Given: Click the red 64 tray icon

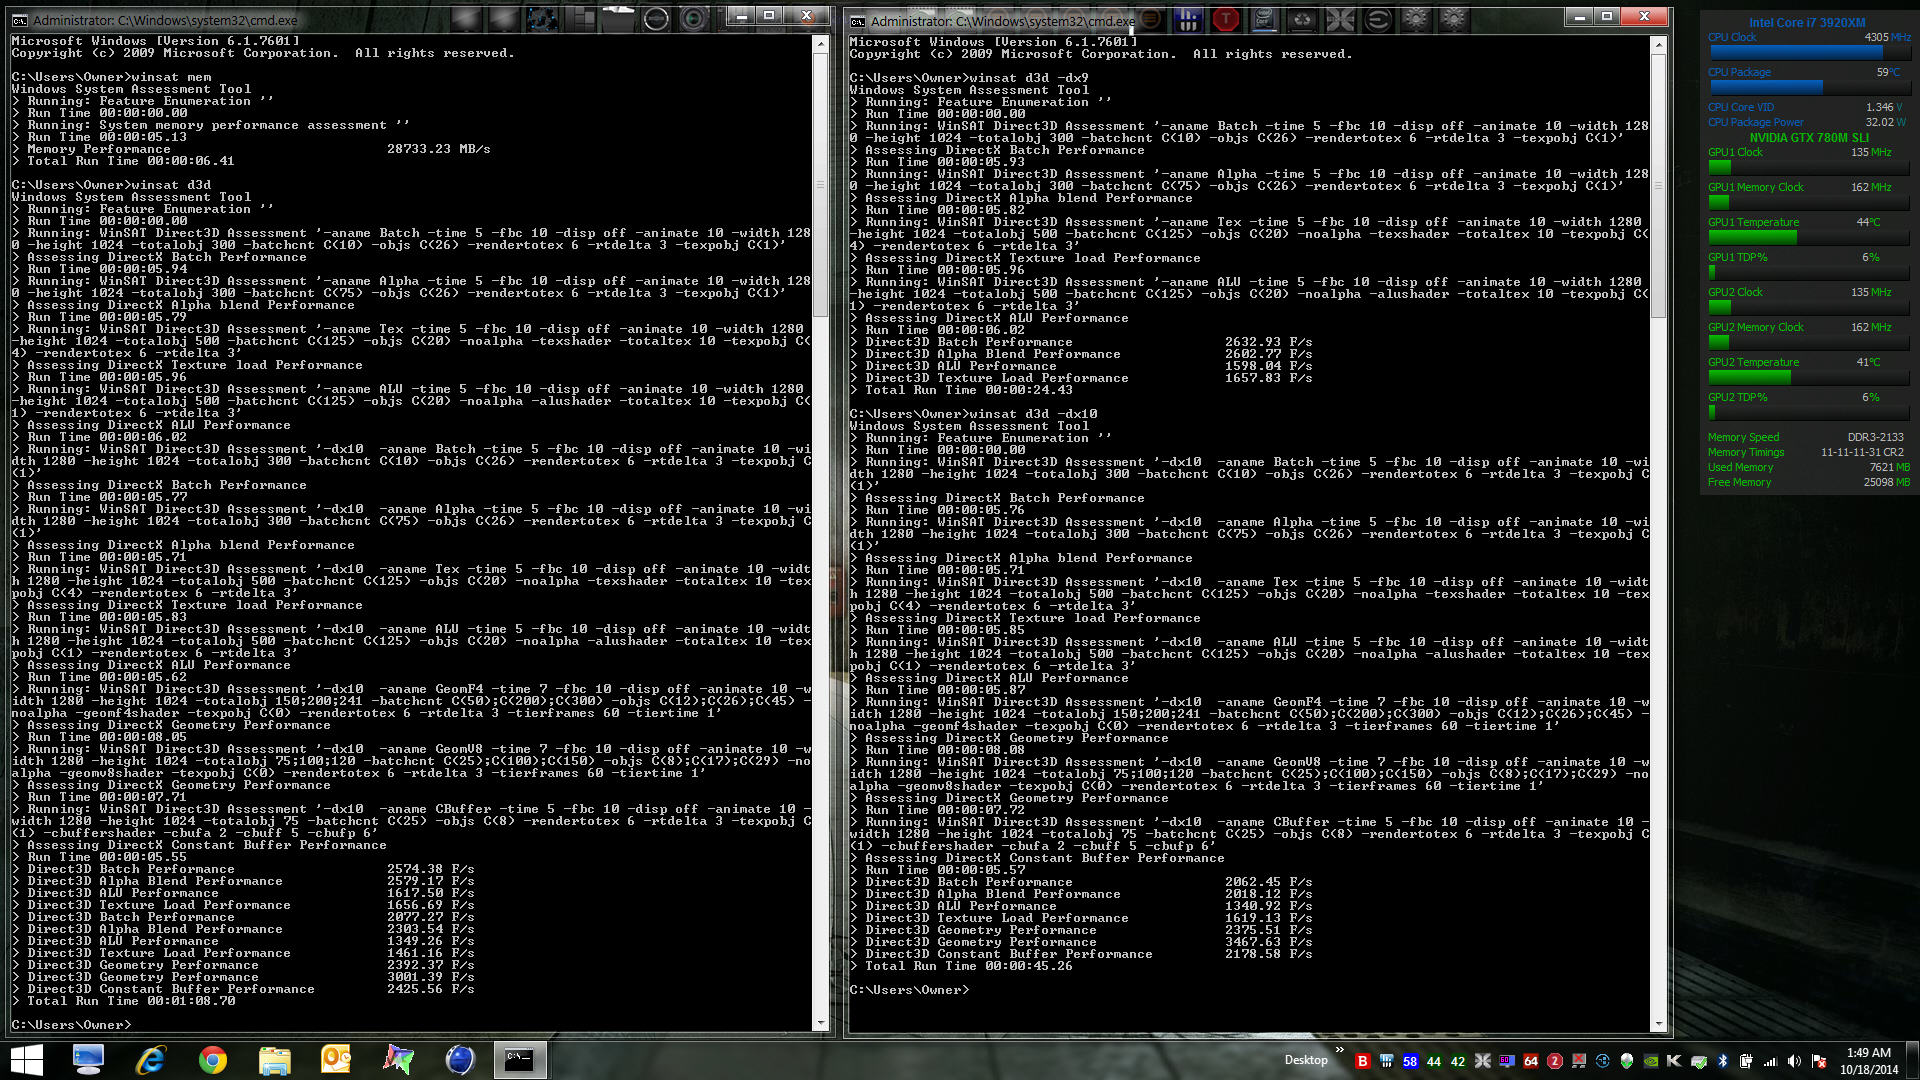Looking at the screenshot, I should pos(1530,1061).
